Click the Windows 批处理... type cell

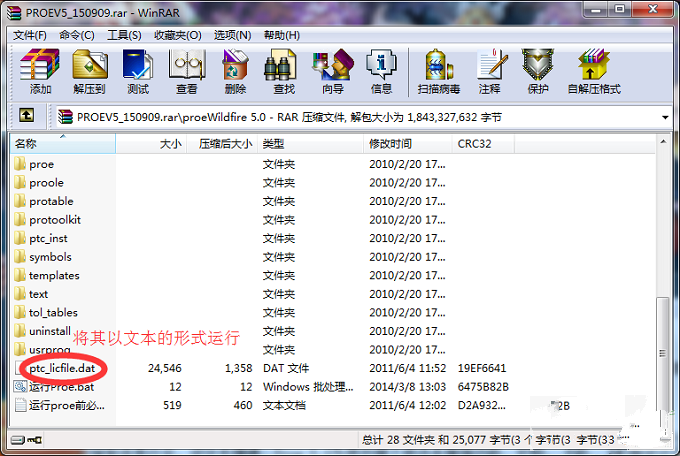[308, 387]
